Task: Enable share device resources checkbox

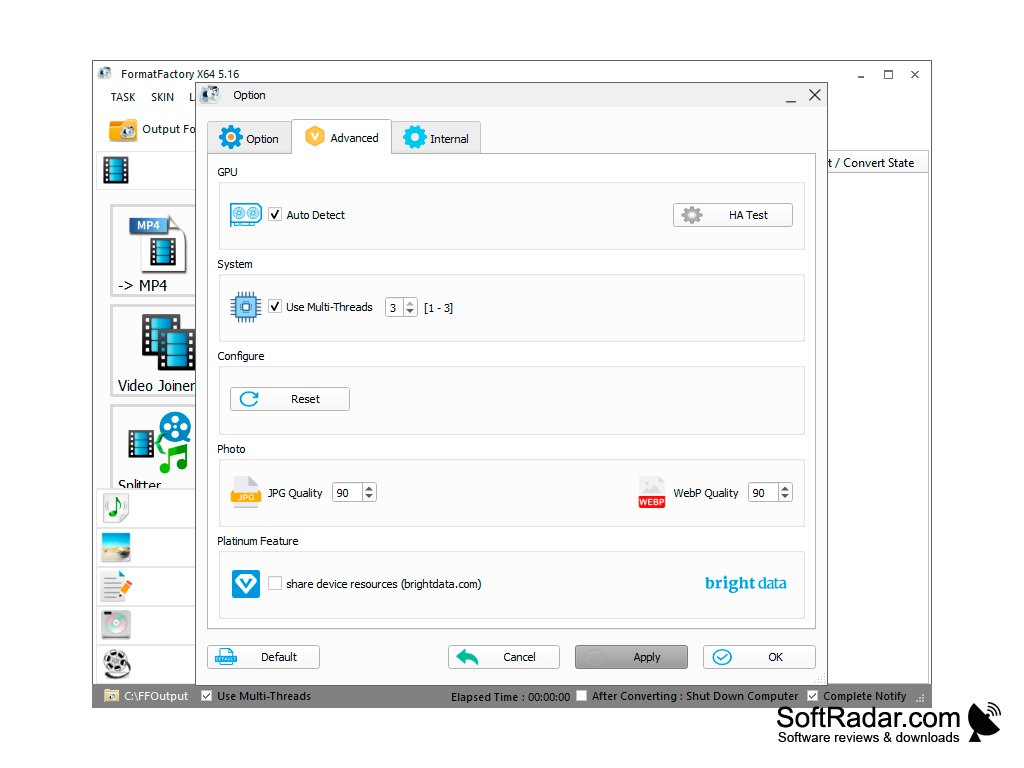Action: pyautogui.click(x=275, y=583)
